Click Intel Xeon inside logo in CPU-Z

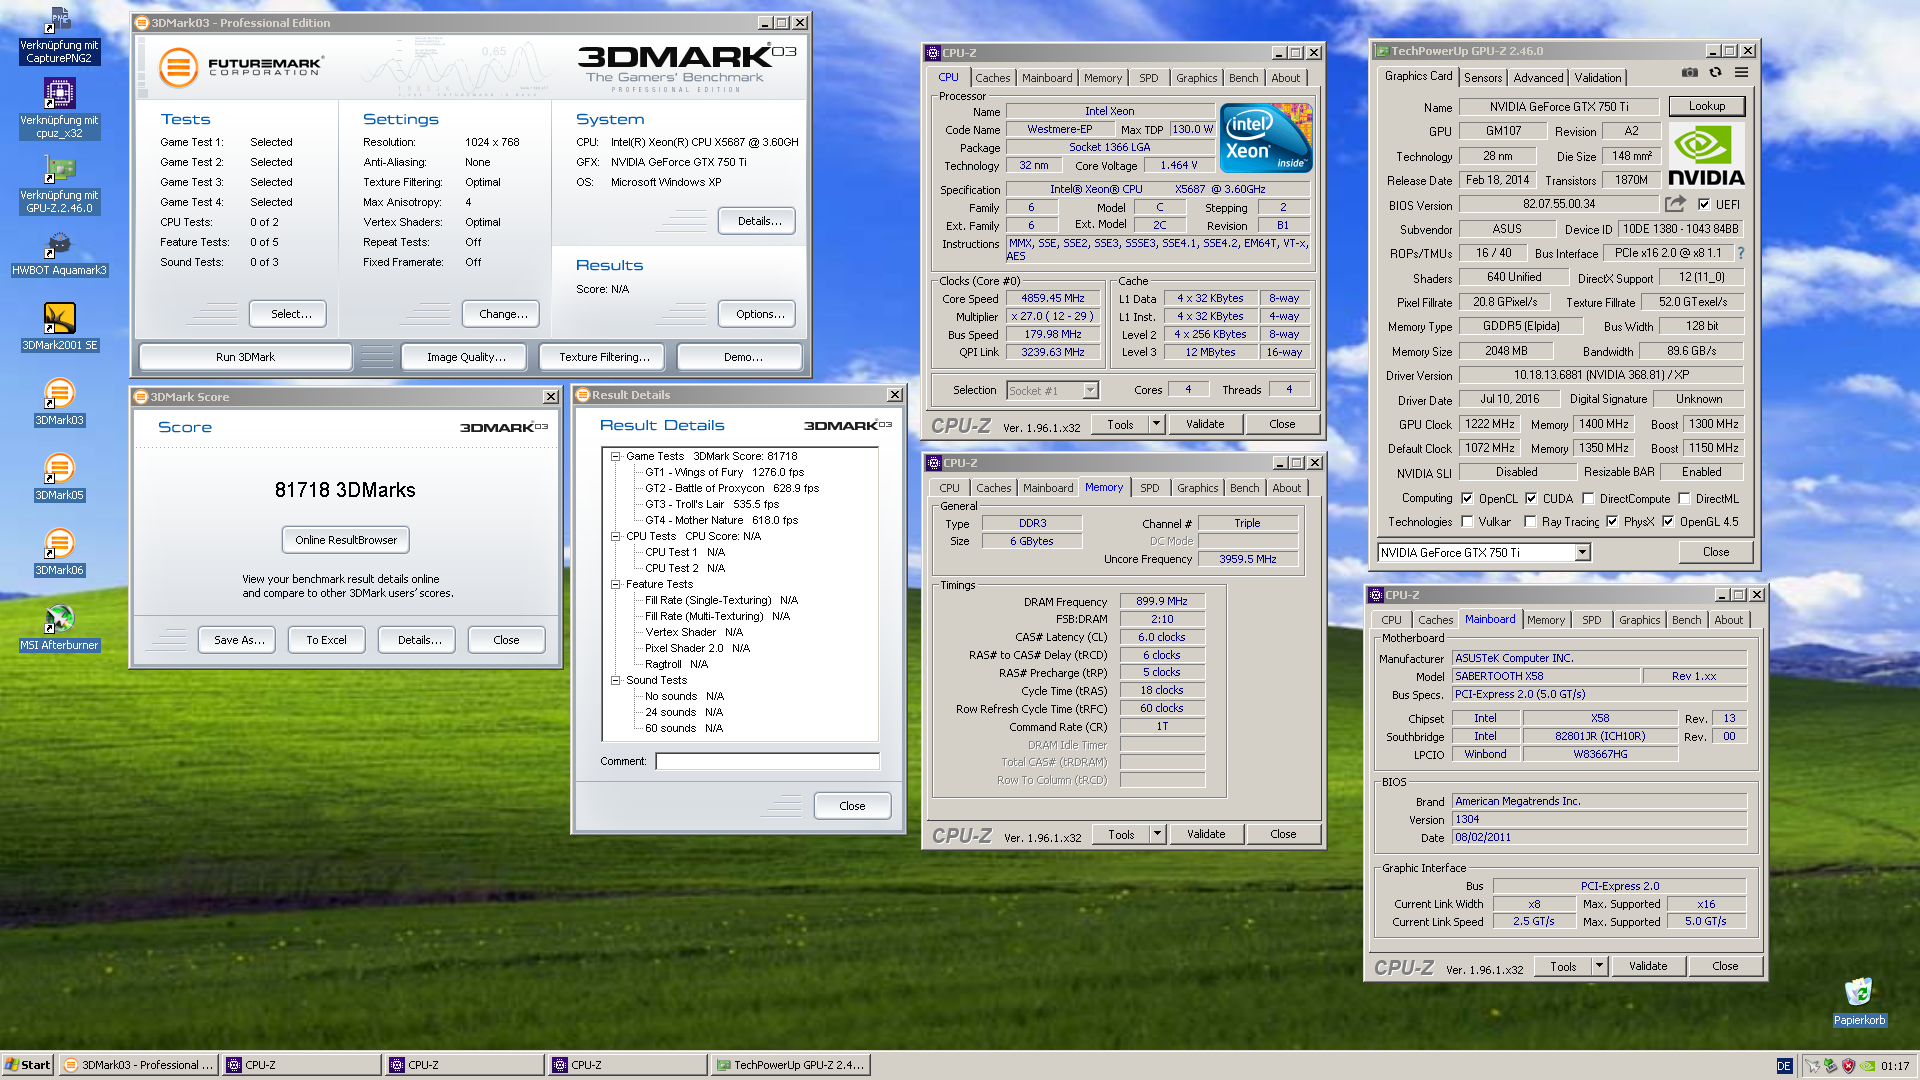point(1266,138)
